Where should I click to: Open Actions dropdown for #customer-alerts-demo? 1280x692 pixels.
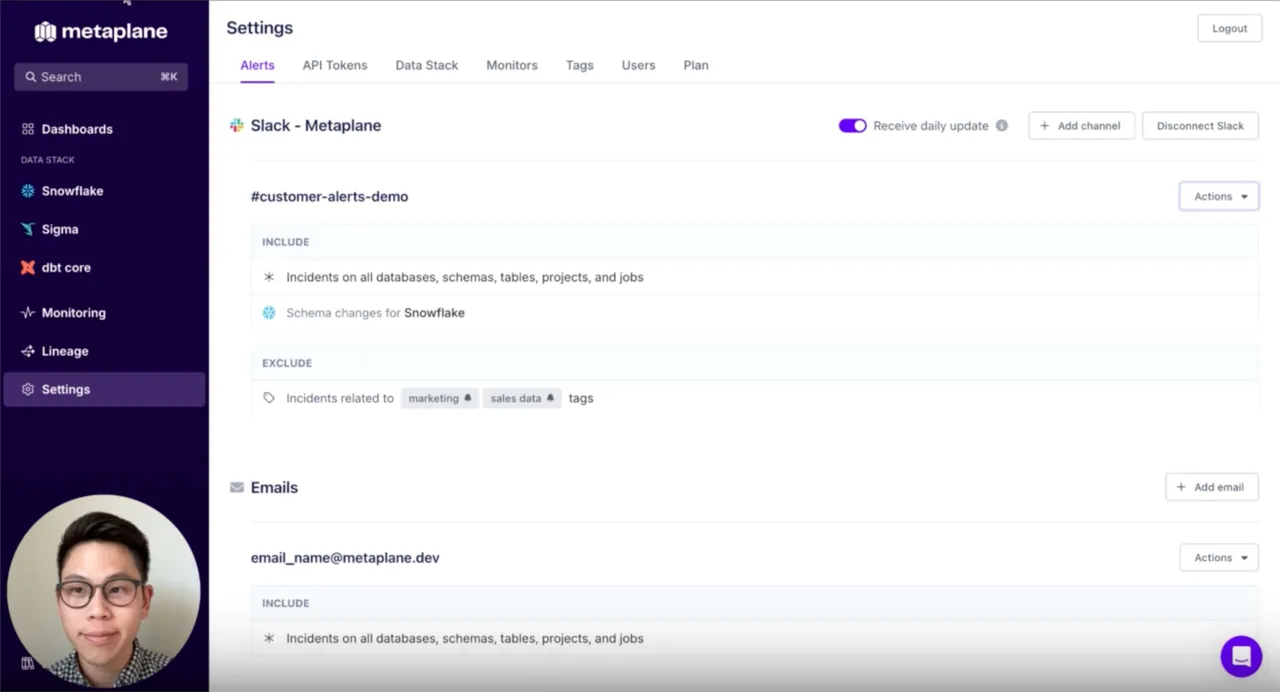coord(1219,196)
